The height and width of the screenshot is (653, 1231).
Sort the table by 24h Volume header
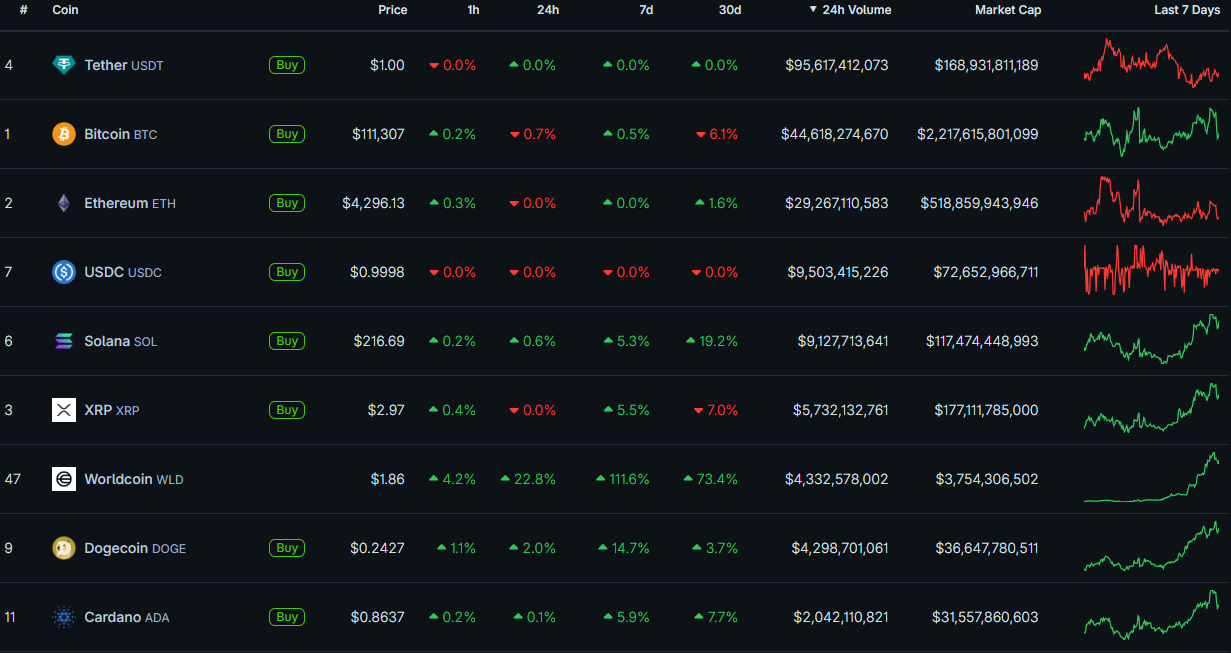pos(850,10)
